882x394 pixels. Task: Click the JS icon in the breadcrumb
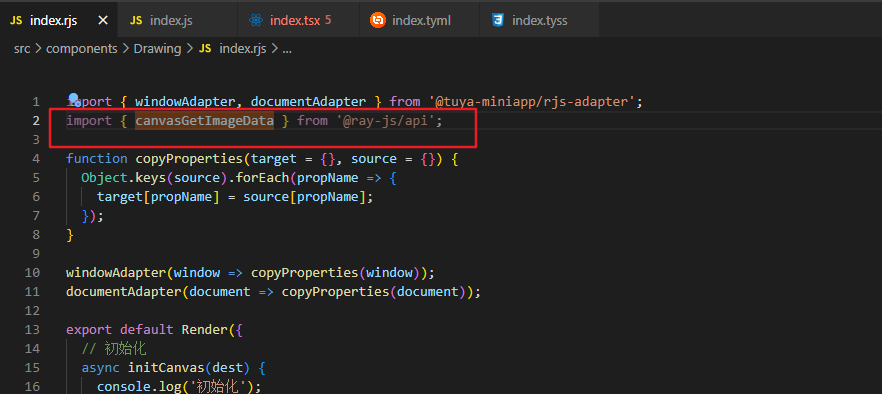point(205,49)
